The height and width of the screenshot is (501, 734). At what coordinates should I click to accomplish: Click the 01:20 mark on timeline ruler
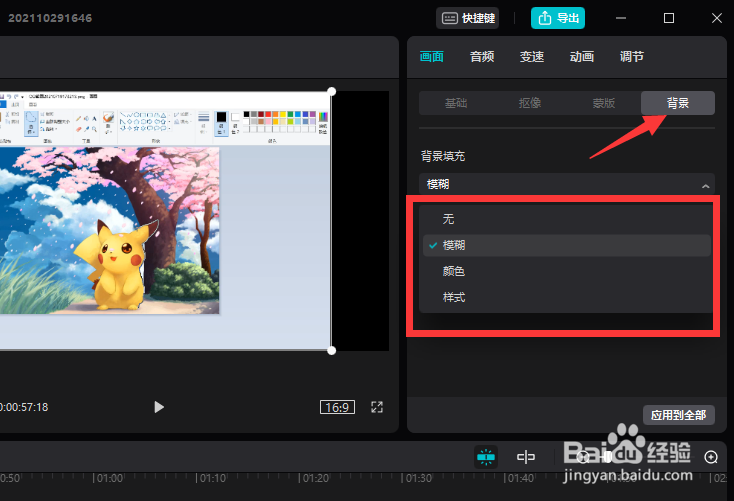click(x=314, y=479)
